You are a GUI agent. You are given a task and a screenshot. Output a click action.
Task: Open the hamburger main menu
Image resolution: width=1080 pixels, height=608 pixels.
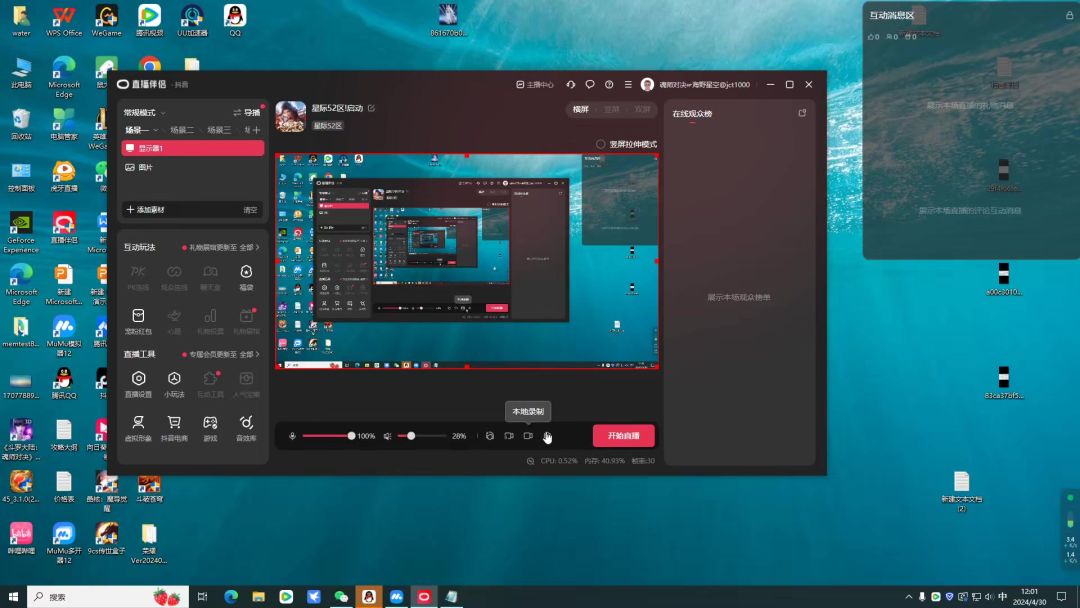coord(628,85)
